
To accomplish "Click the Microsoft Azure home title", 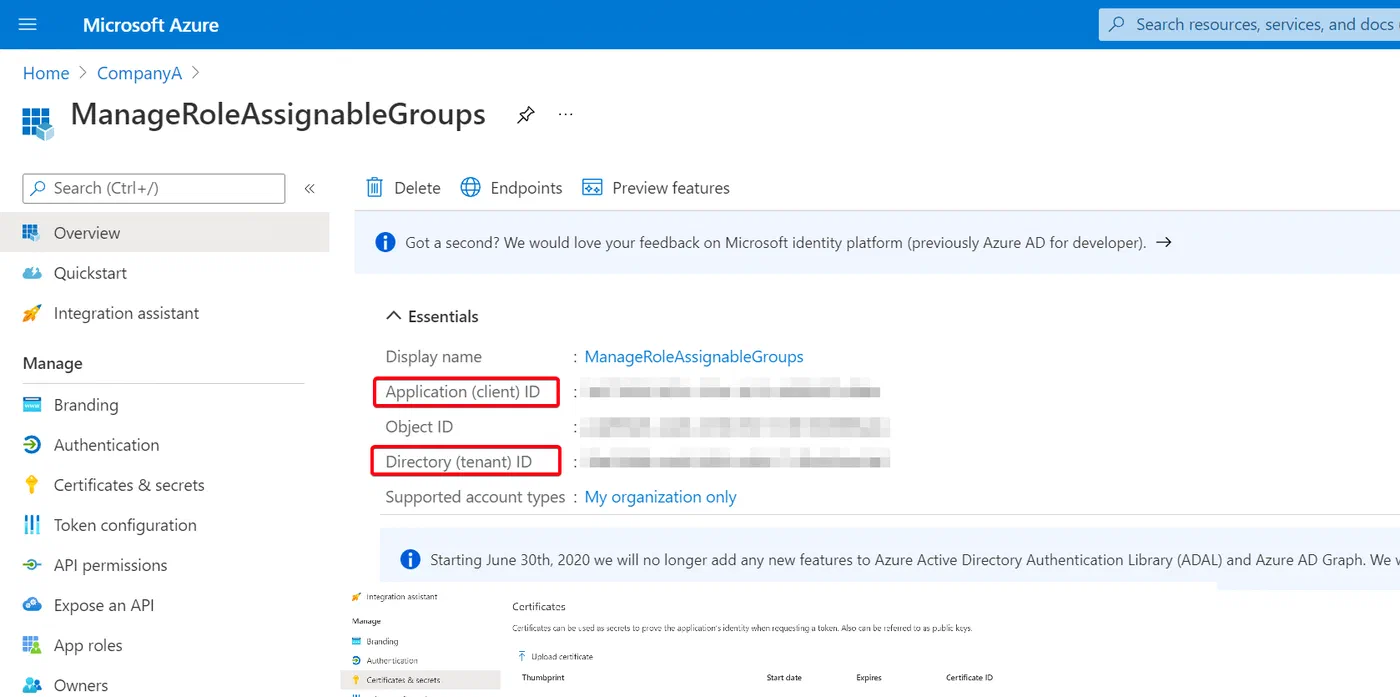I will [151, 25].
